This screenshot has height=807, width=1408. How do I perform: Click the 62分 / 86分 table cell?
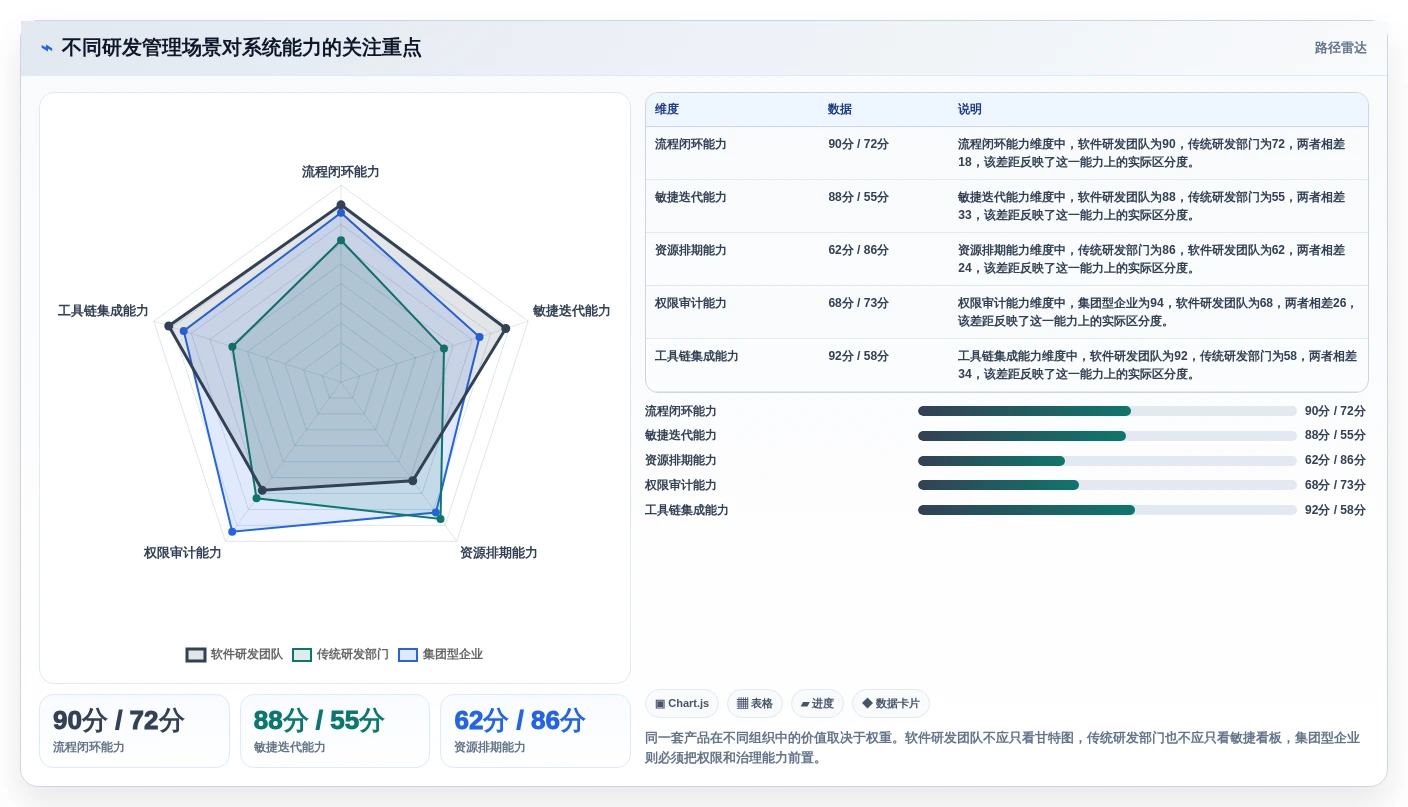coord(858,250)
